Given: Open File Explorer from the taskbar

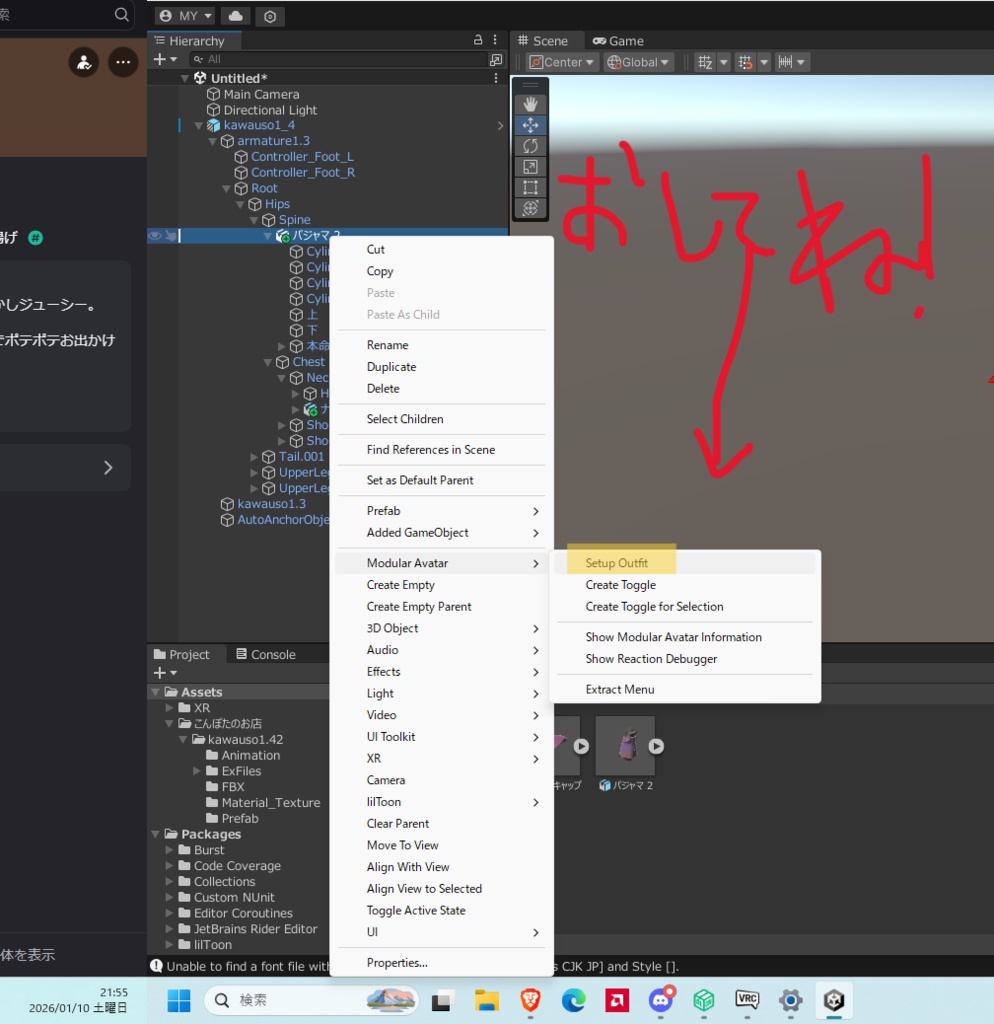Looking at the screenshot, I should [487, 1000].
